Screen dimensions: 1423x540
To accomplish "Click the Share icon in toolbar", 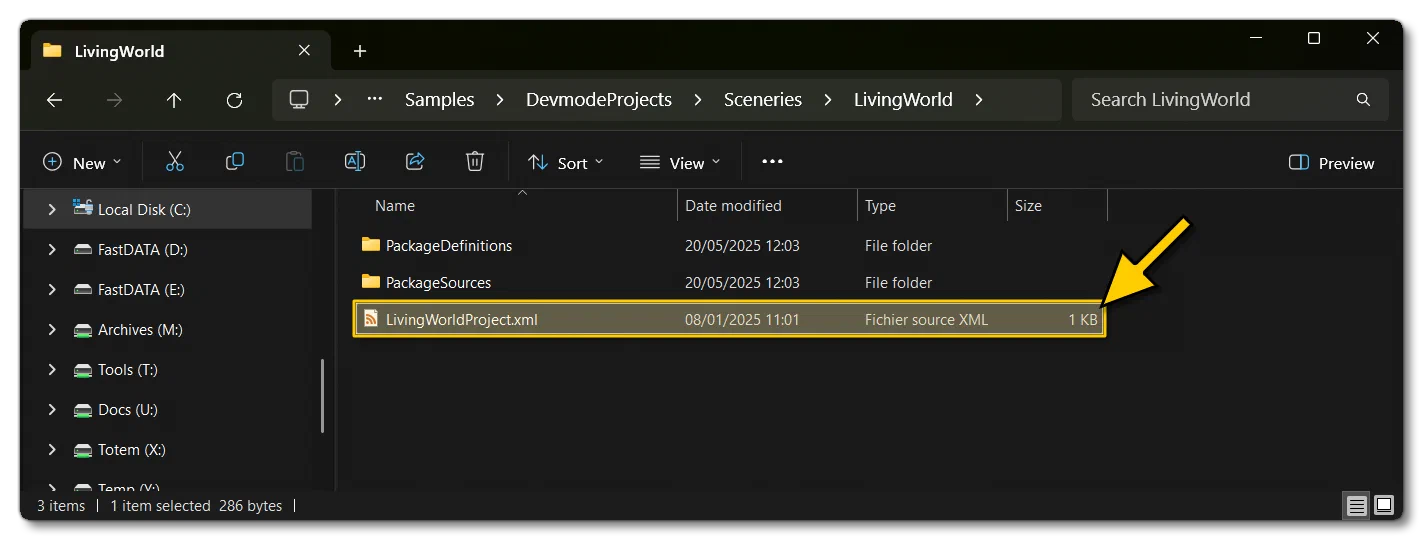I will click(415, 162).
